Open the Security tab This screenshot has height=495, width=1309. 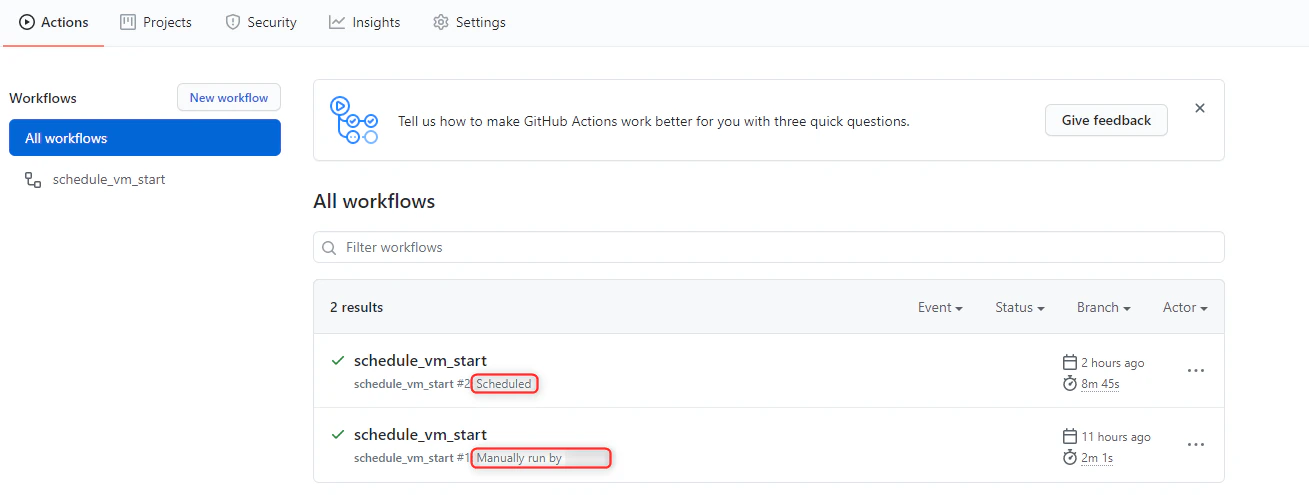click(261, 22)
